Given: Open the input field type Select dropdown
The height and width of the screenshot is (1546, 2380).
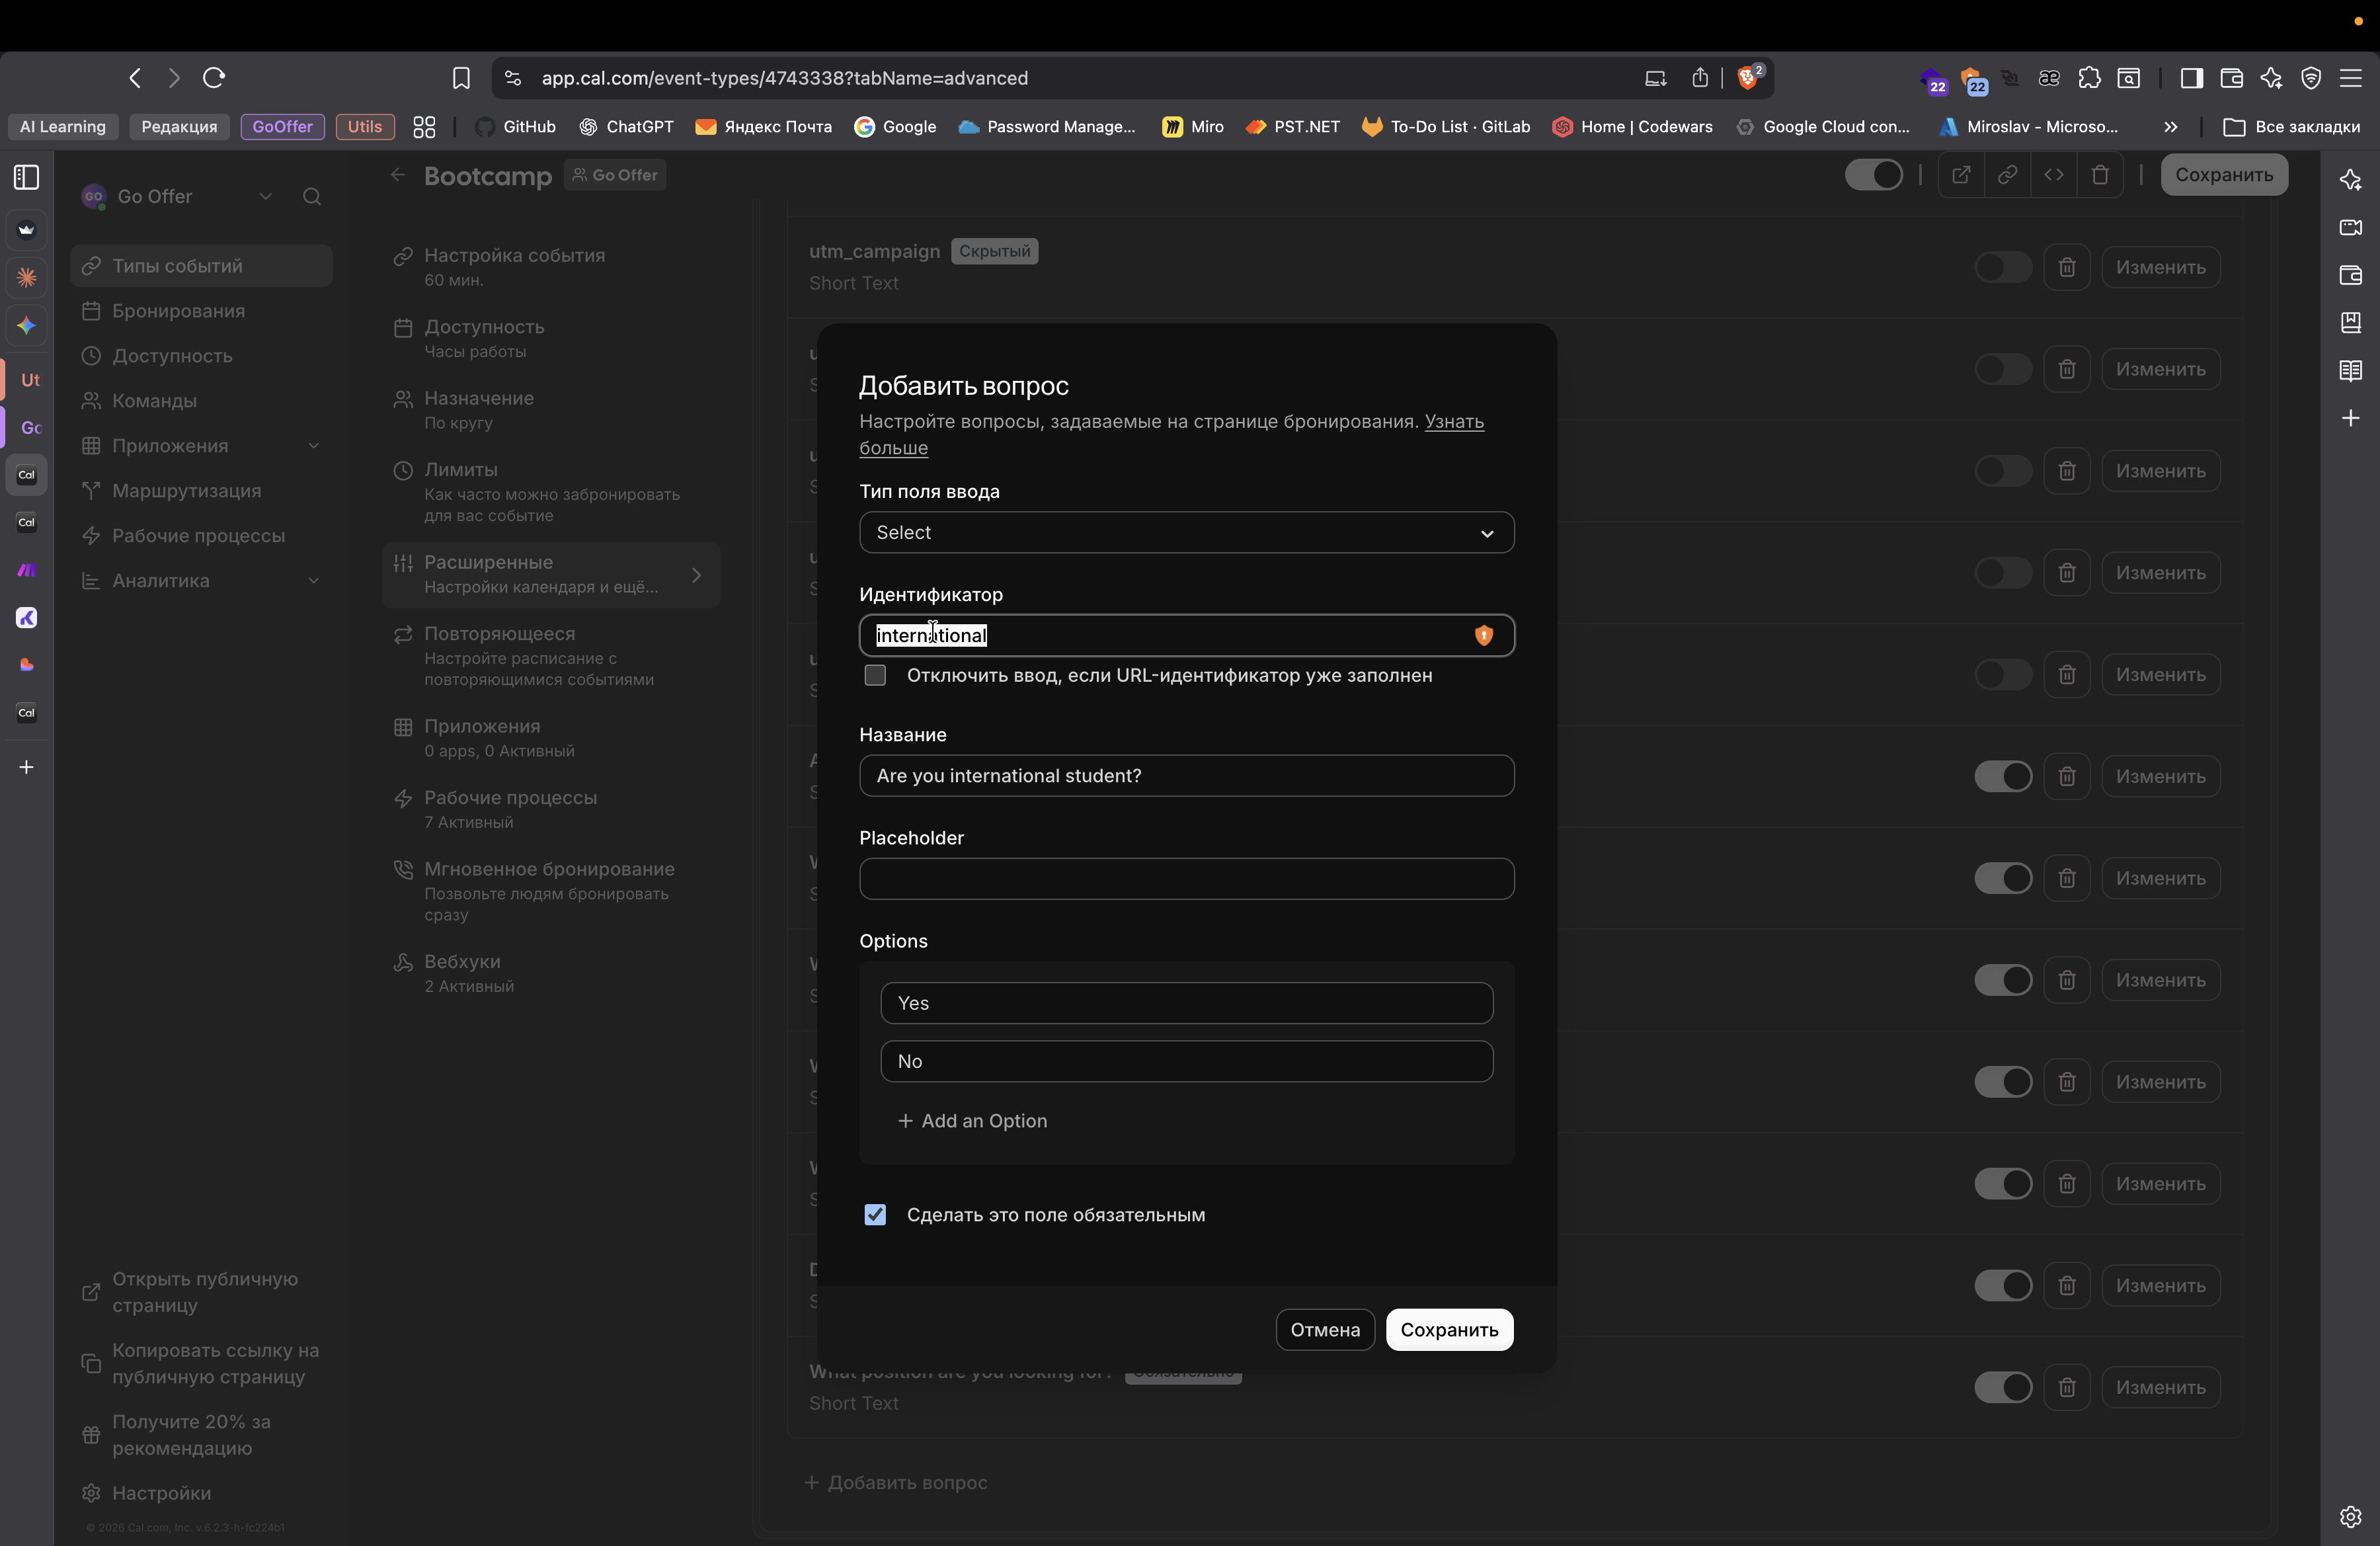Looking at the screenshot, I should tap(1186, 533).
